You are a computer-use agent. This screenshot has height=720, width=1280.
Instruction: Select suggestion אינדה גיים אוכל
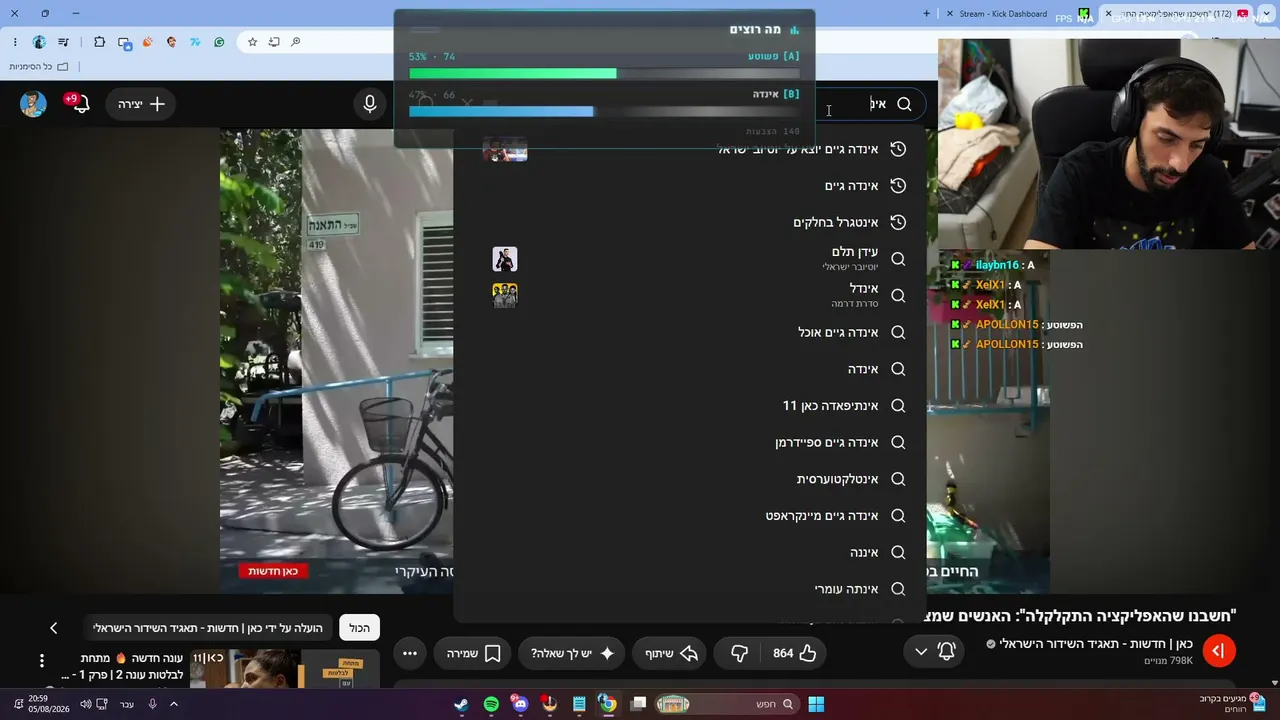[690, 332]
